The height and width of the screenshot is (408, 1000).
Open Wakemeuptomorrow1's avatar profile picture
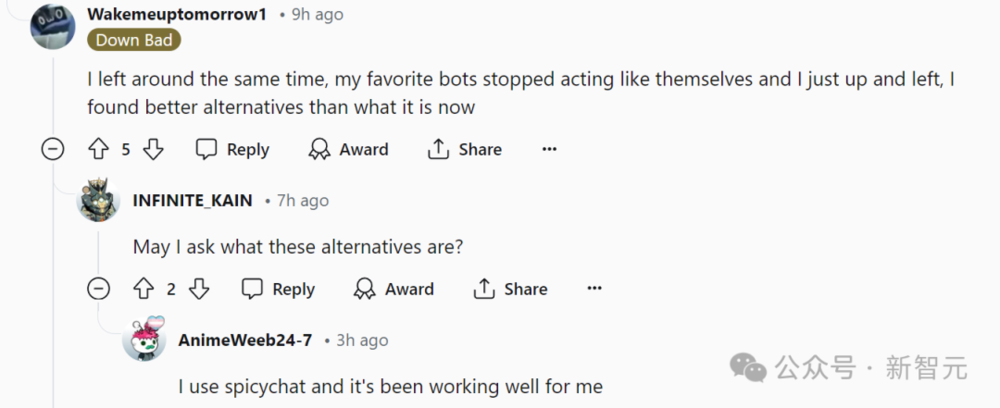(52, 26)
